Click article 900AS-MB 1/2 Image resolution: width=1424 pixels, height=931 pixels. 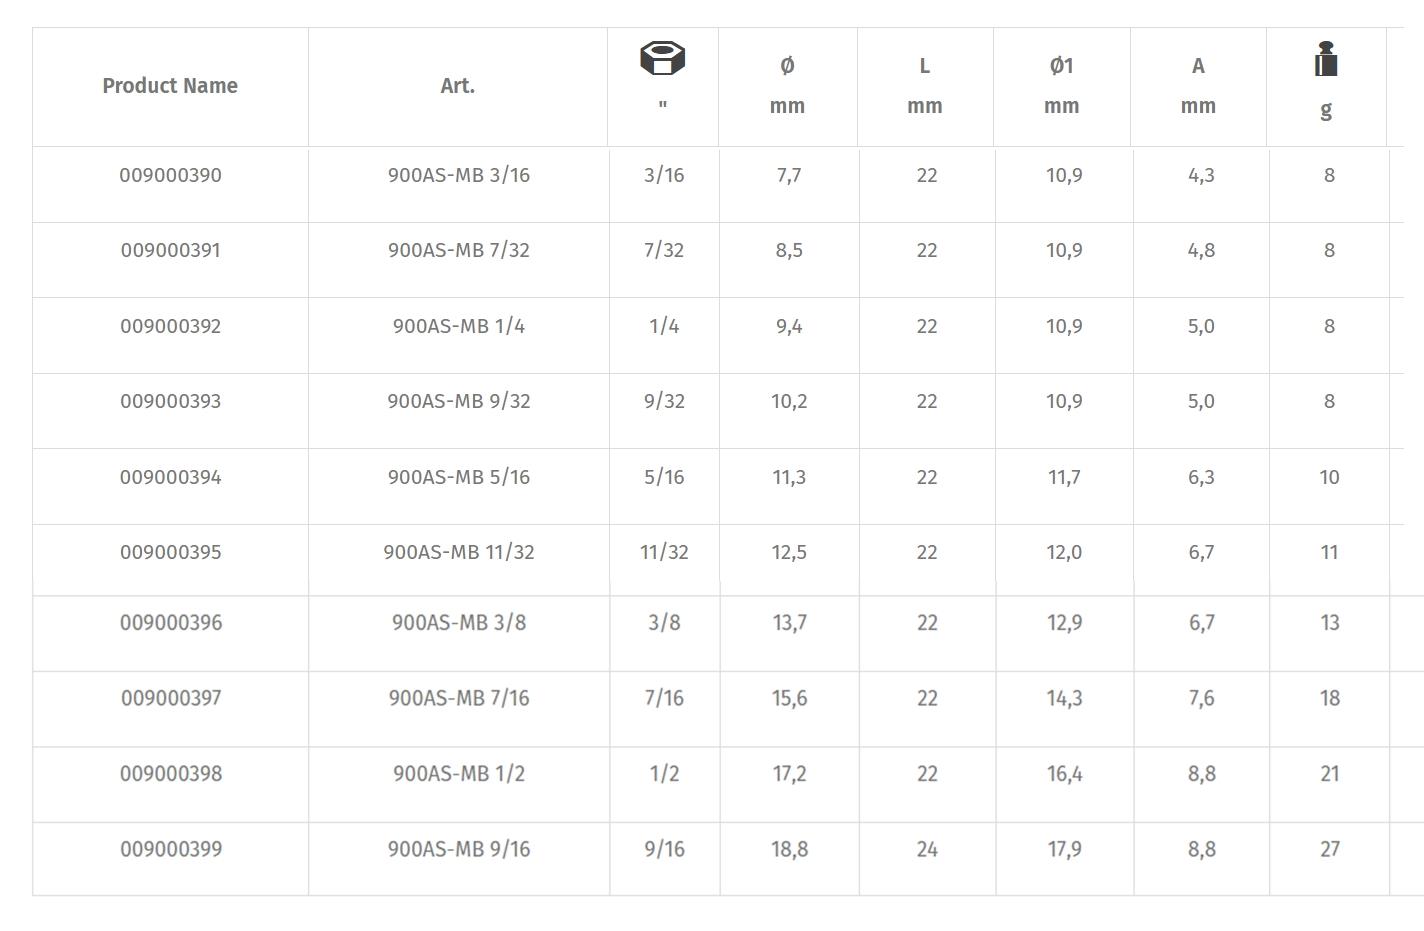click(459, 774)
